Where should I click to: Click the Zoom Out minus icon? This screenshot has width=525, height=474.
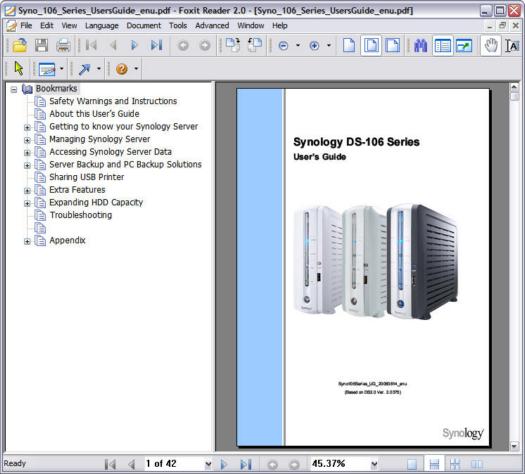pyautogui.click(x=283, y=46)
